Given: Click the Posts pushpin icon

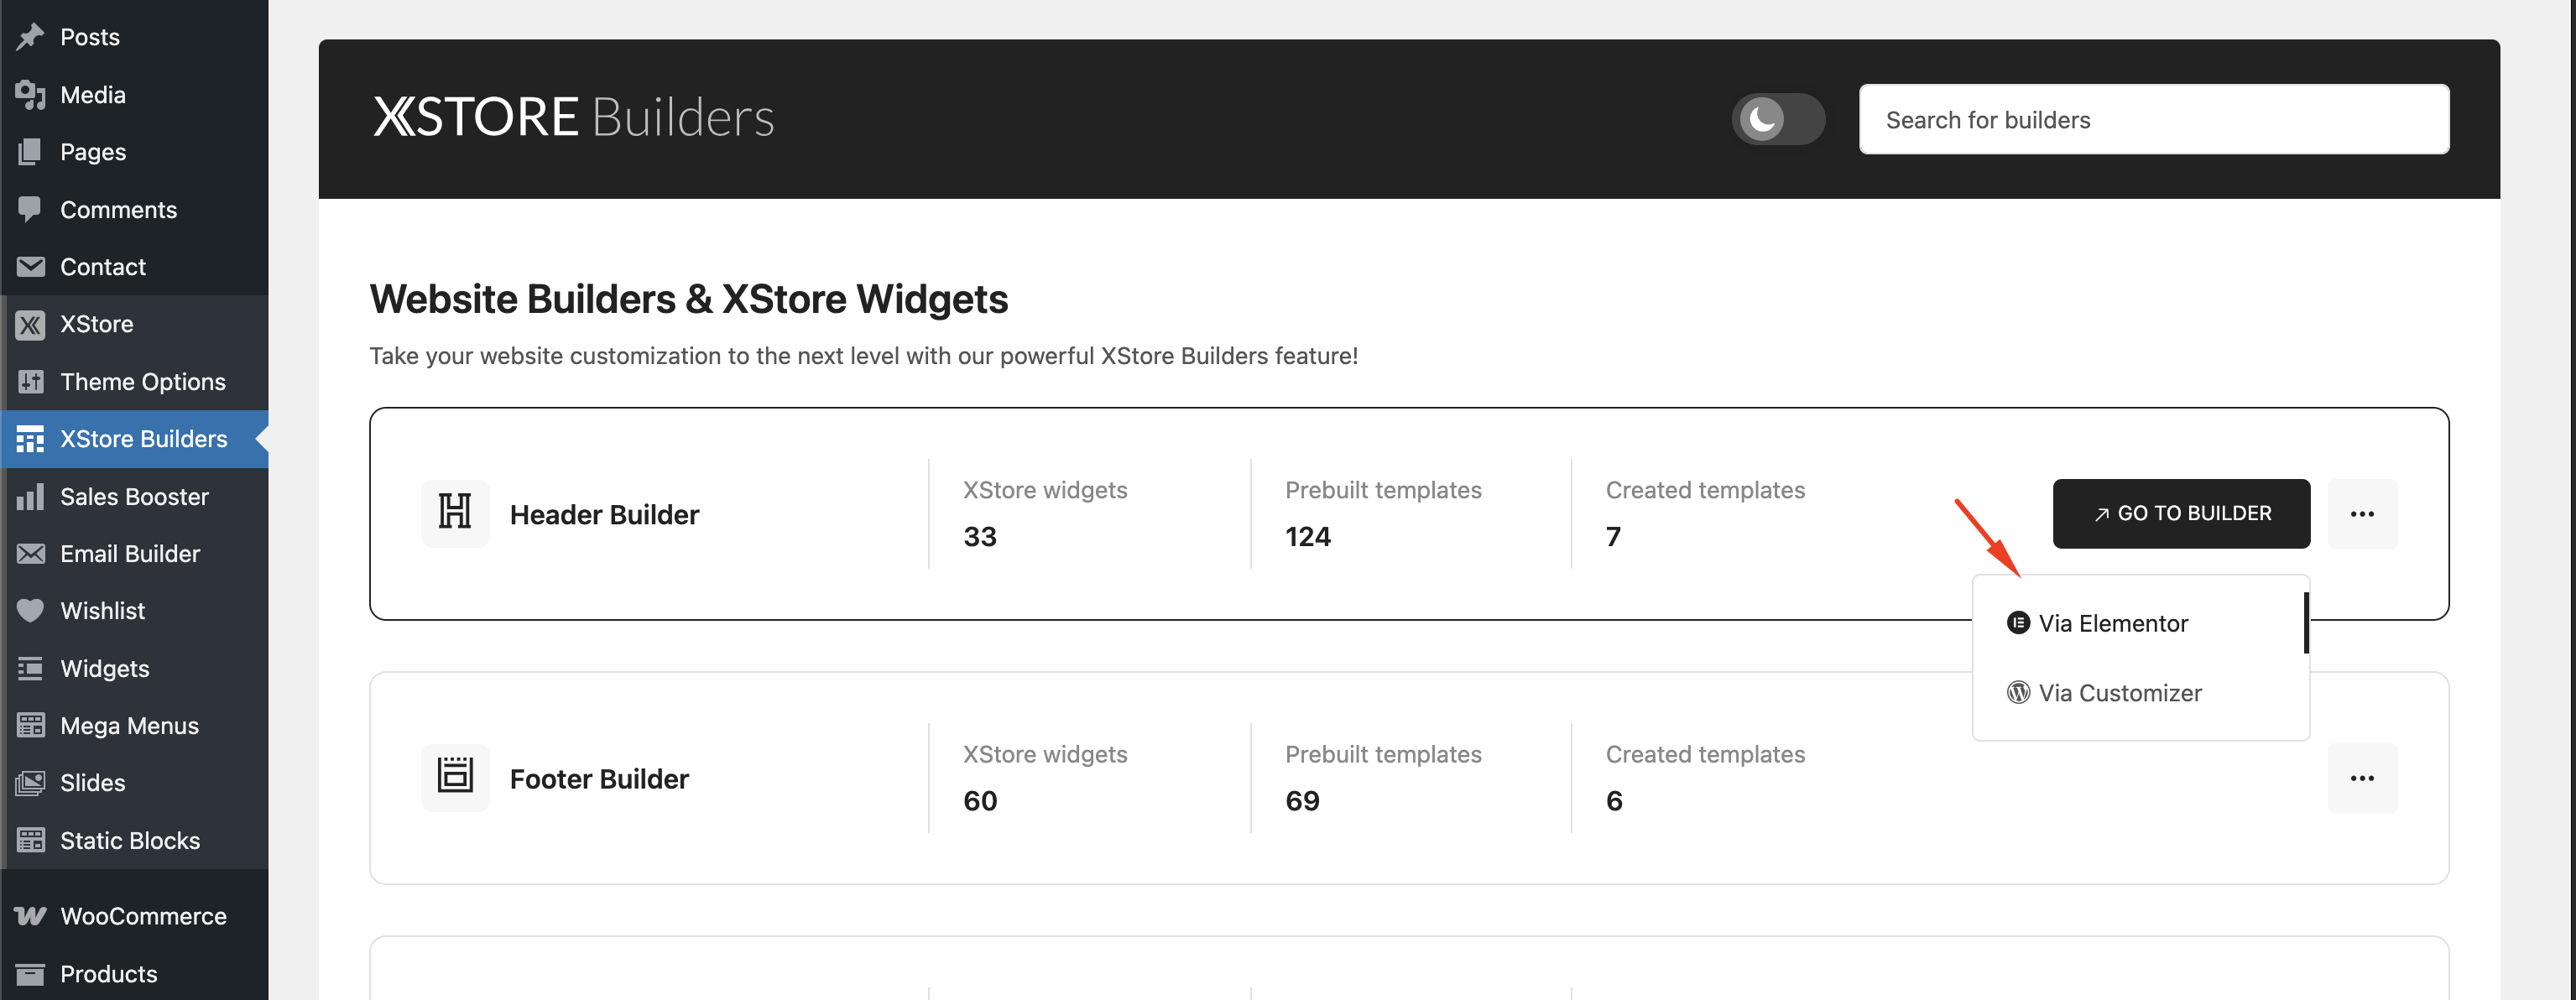Looking at the screenshot, I should 30,37.
